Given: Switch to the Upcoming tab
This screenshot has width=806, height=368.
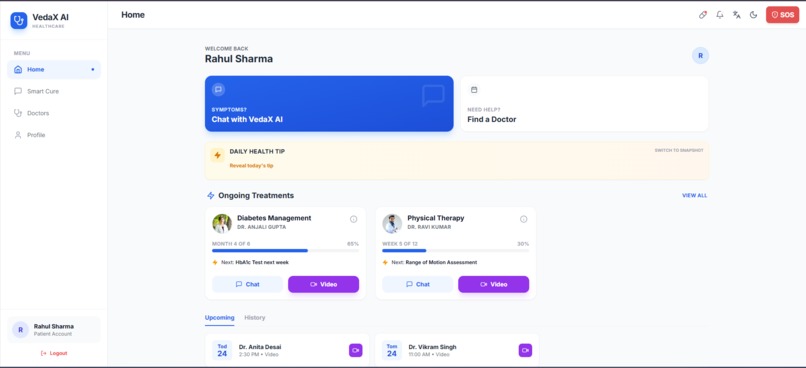Looking at the screenshot, I should (x=219, y=318).
